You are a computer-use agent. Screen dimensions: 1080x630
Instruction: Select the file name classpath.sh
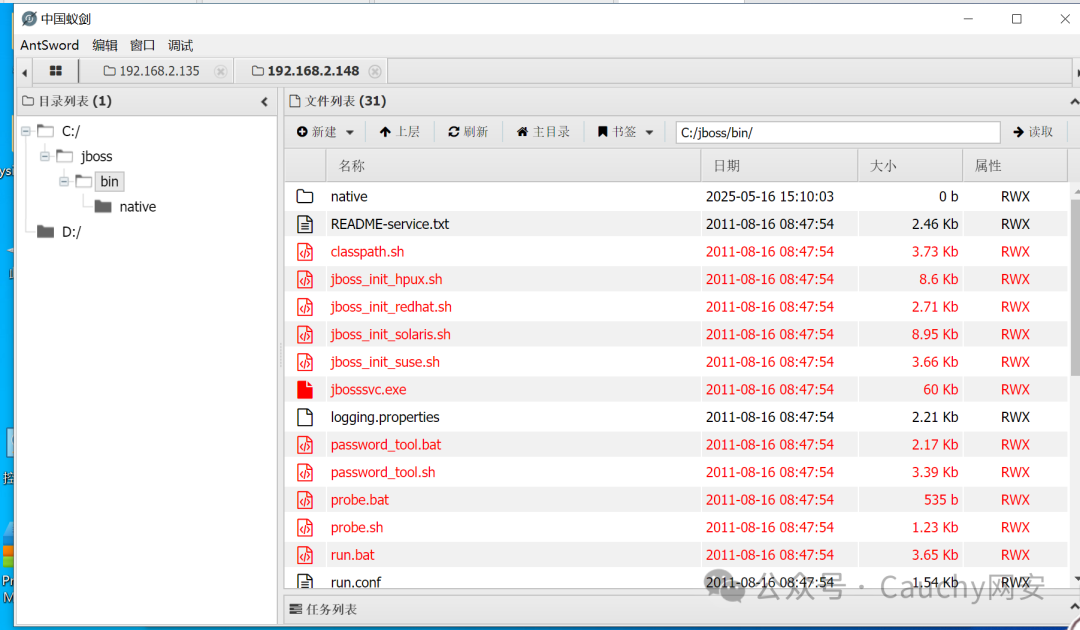[x=367, y=252]
